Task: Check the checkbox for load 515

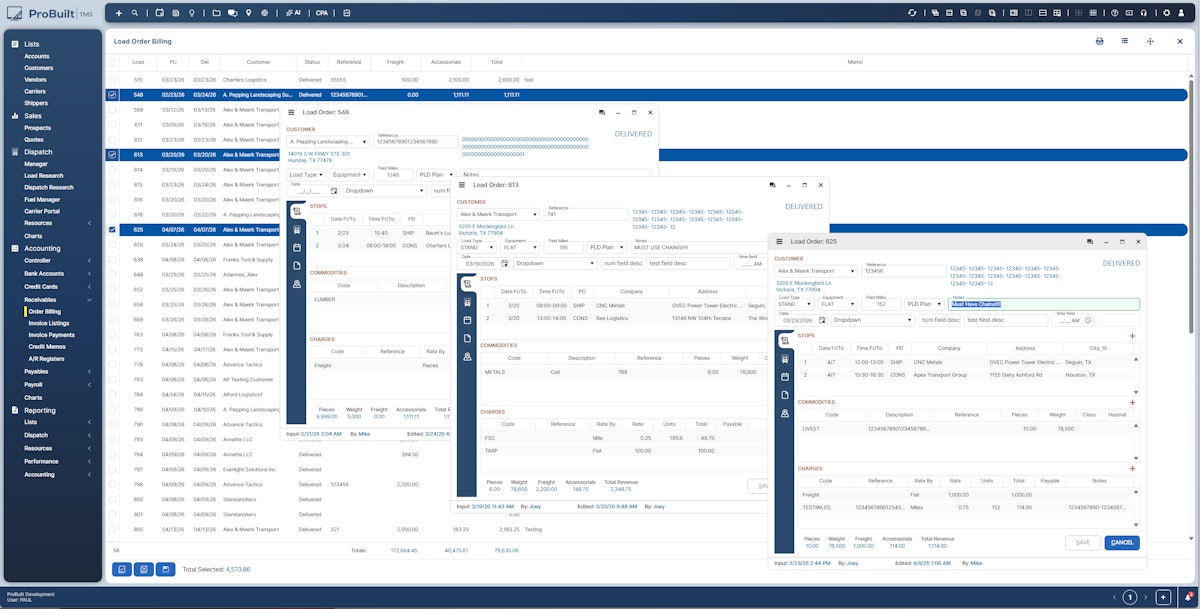Action: click(x=113, y=79)
